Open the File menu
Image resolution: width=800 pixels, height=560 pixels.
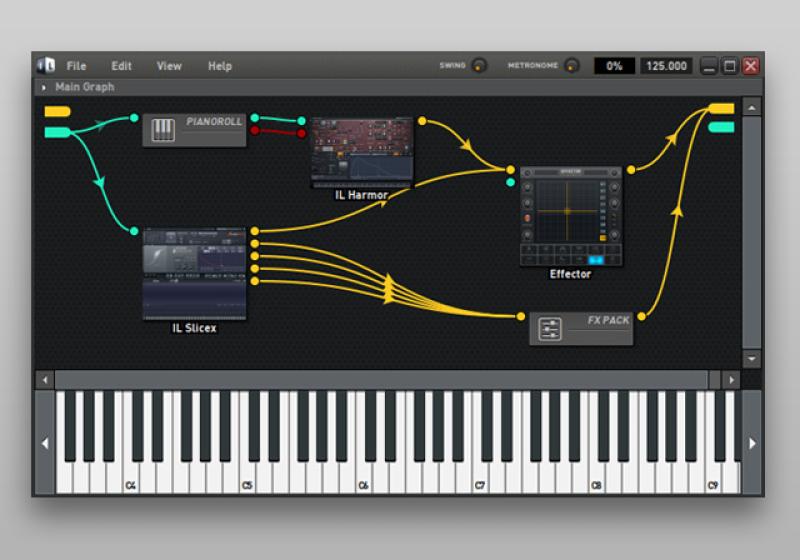point(76,66)
